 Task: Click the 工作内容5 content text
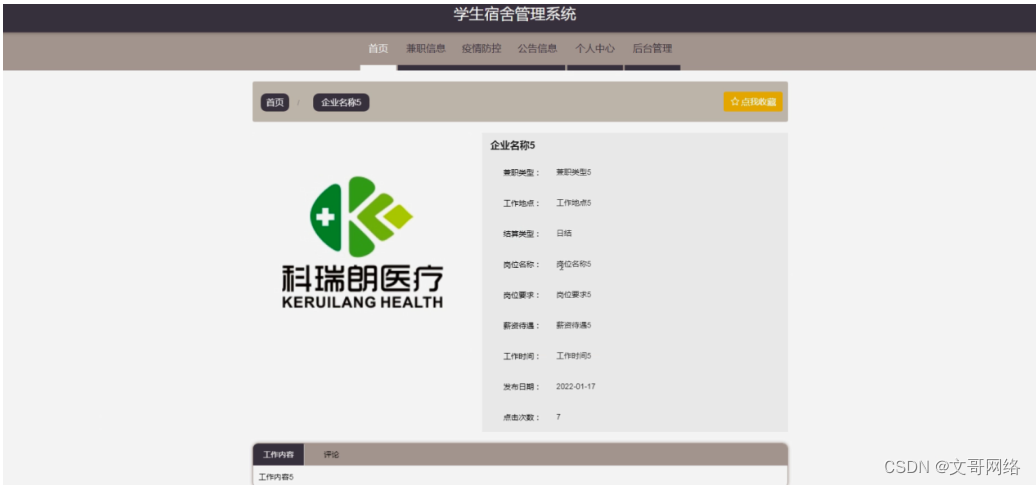(276, 477)
